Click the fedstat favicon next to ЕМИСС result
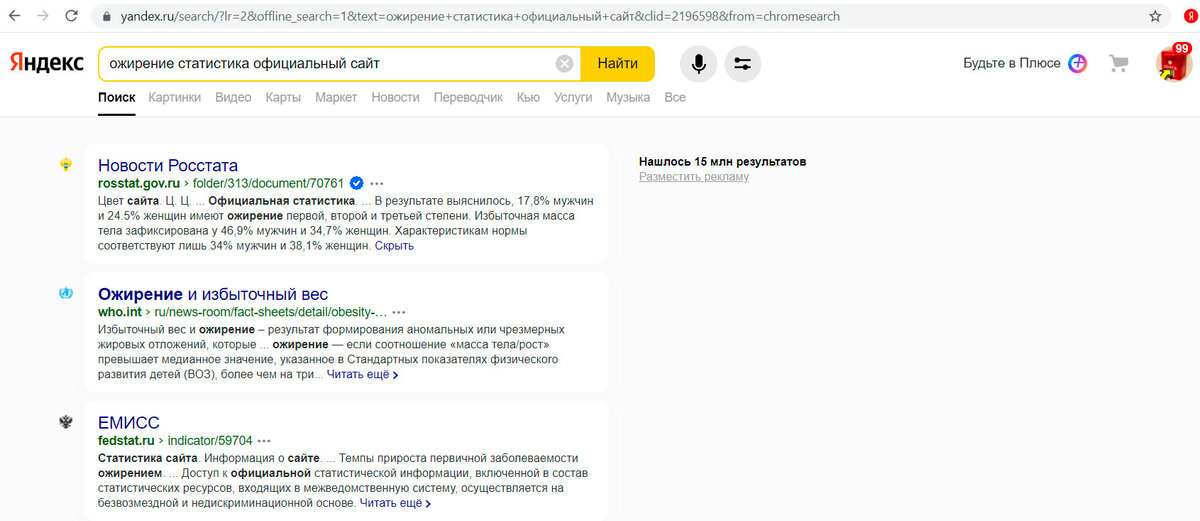Viewport: 1200px width, 521px height. [x=66, y=422]
